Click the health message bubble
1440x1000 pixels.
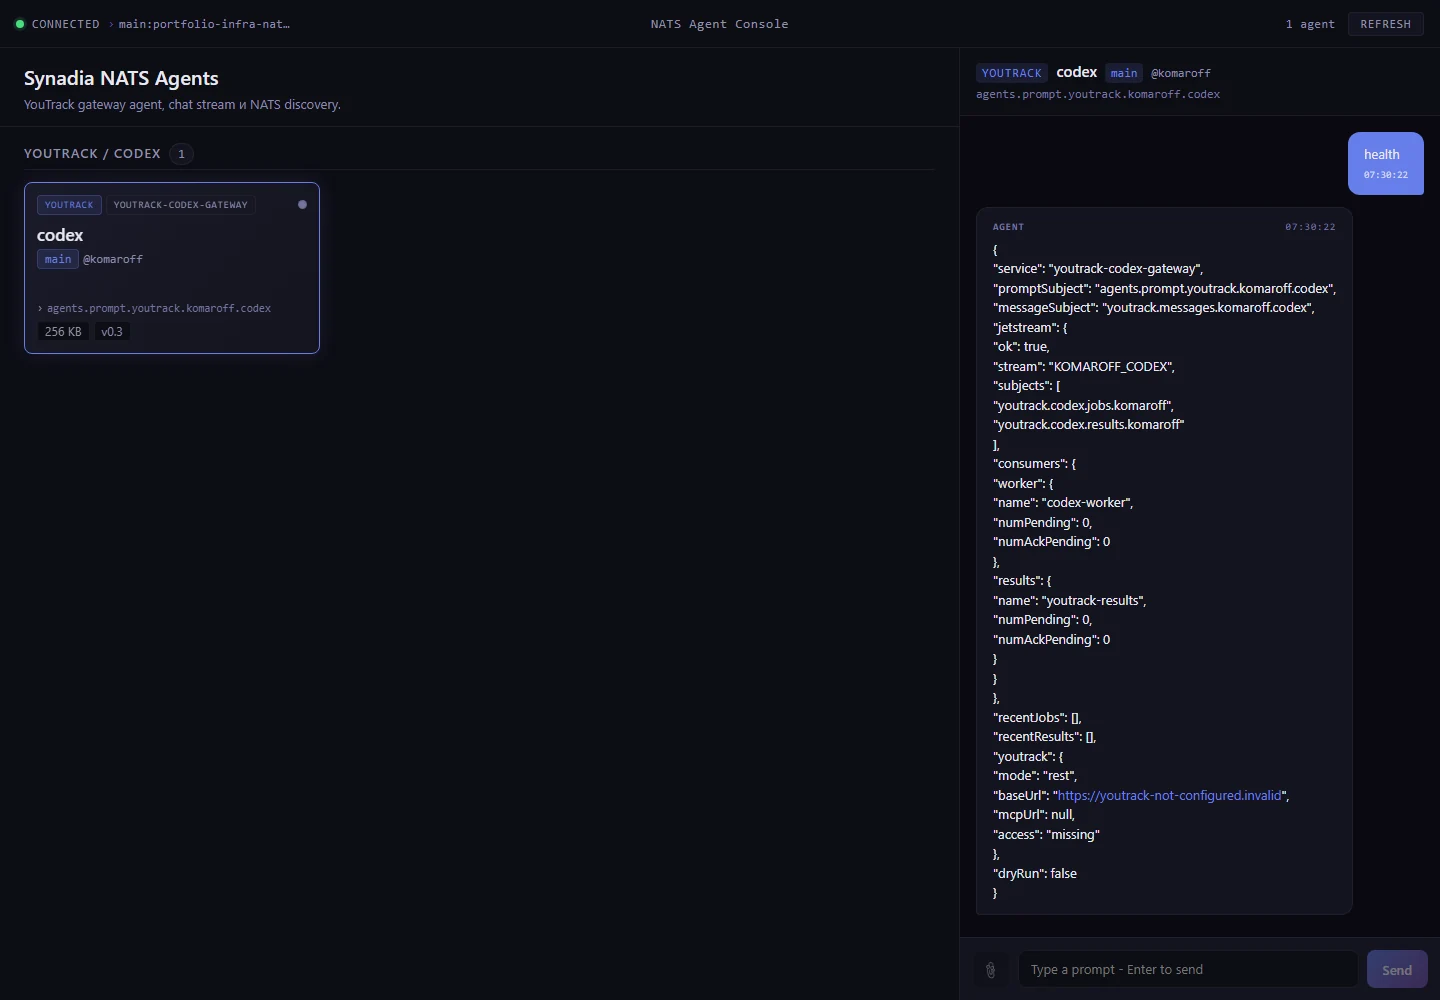(1386, 163)
